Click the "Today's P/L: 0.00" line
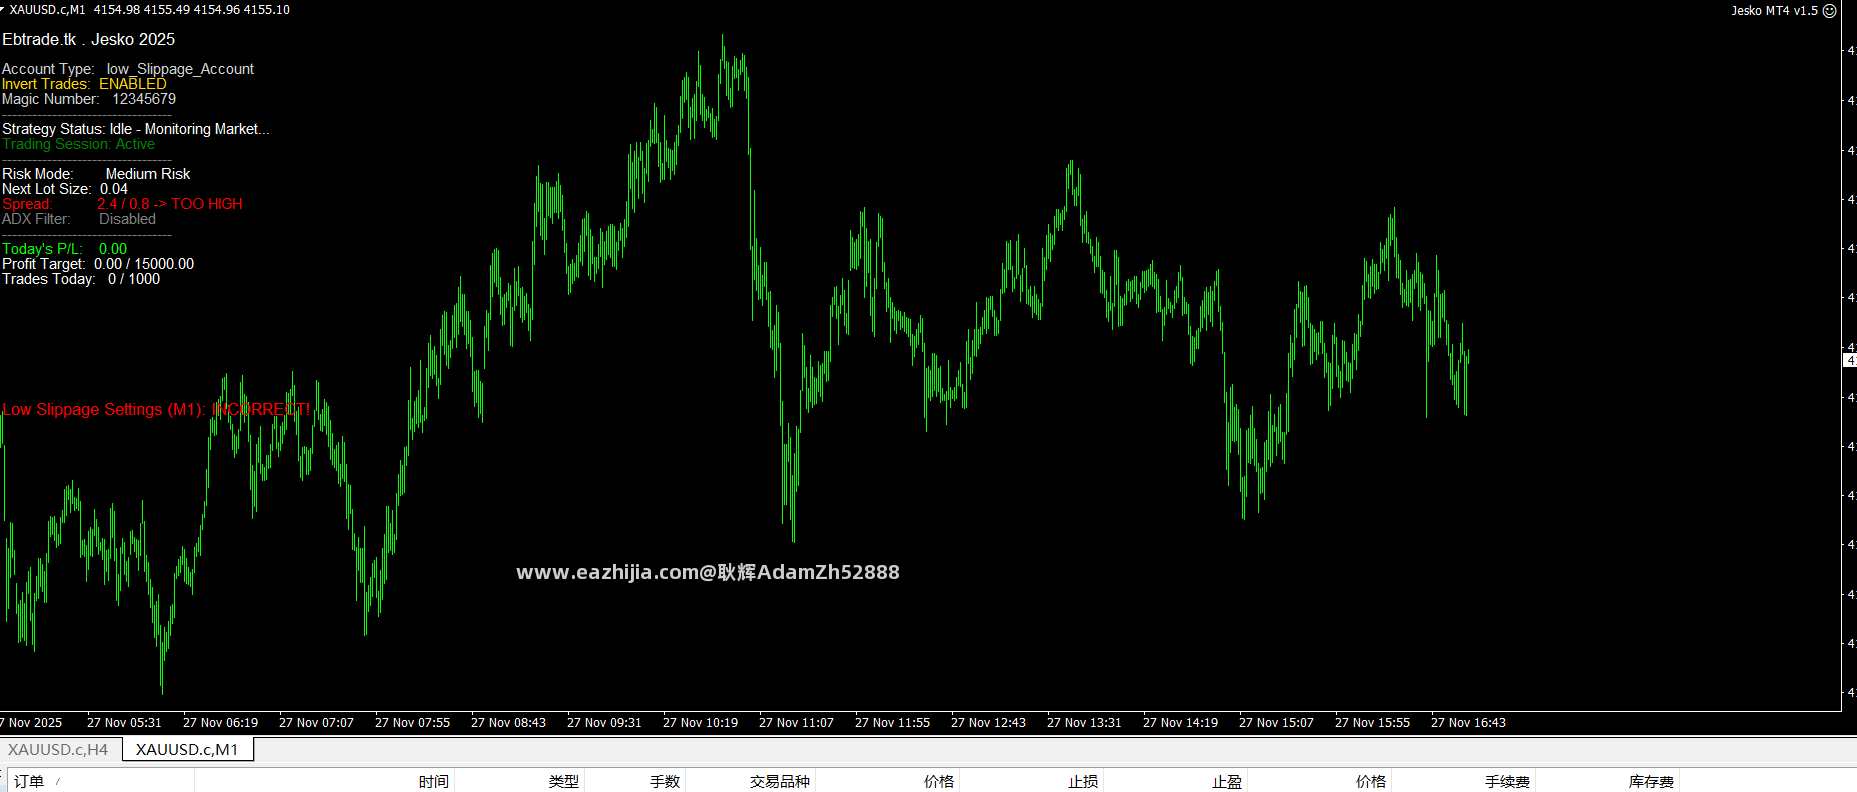The height and width of the screenshot is (792, 1857). [65, 249]
